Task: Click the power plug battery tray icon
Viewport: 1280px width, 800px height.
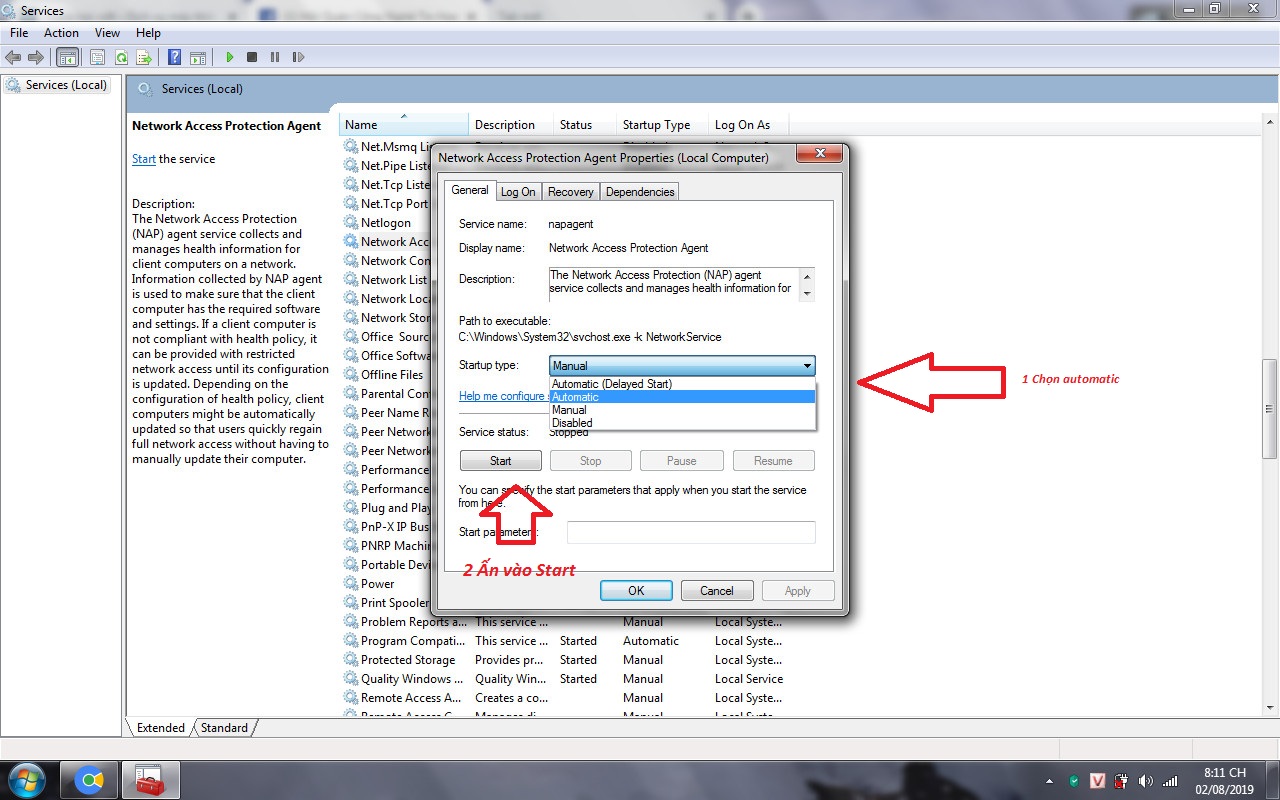Action: [x=1122, y=781]
